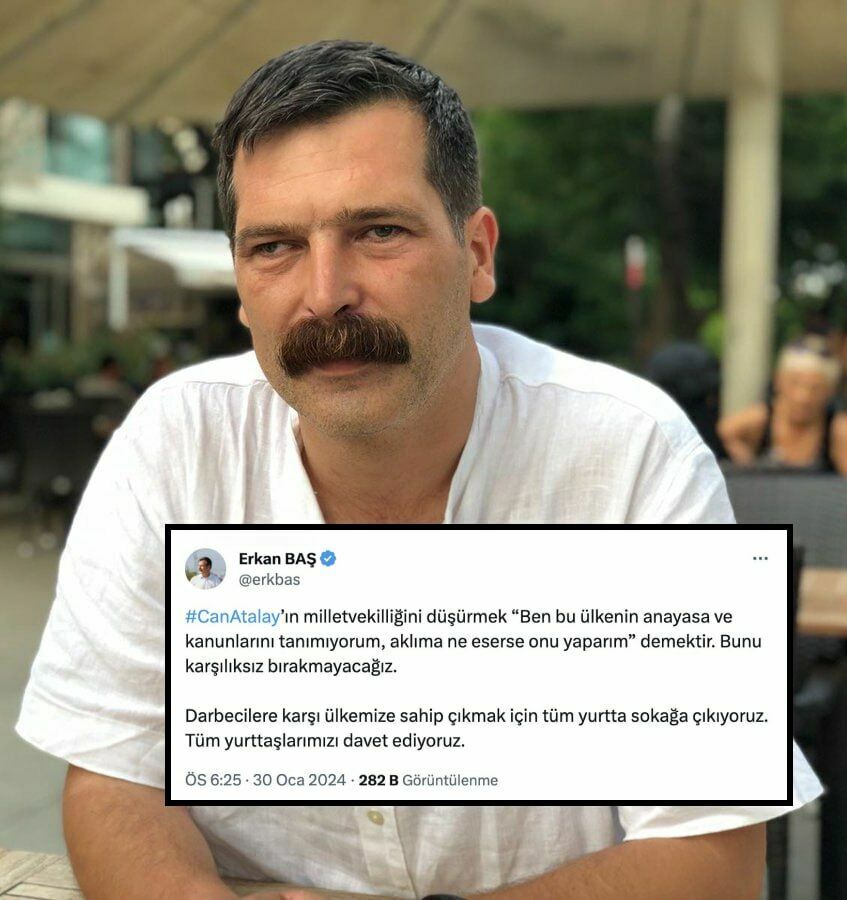847x900 pixels.
Task: Click the paragraph starting with Darbecilere
Action: tap(476, 728)
